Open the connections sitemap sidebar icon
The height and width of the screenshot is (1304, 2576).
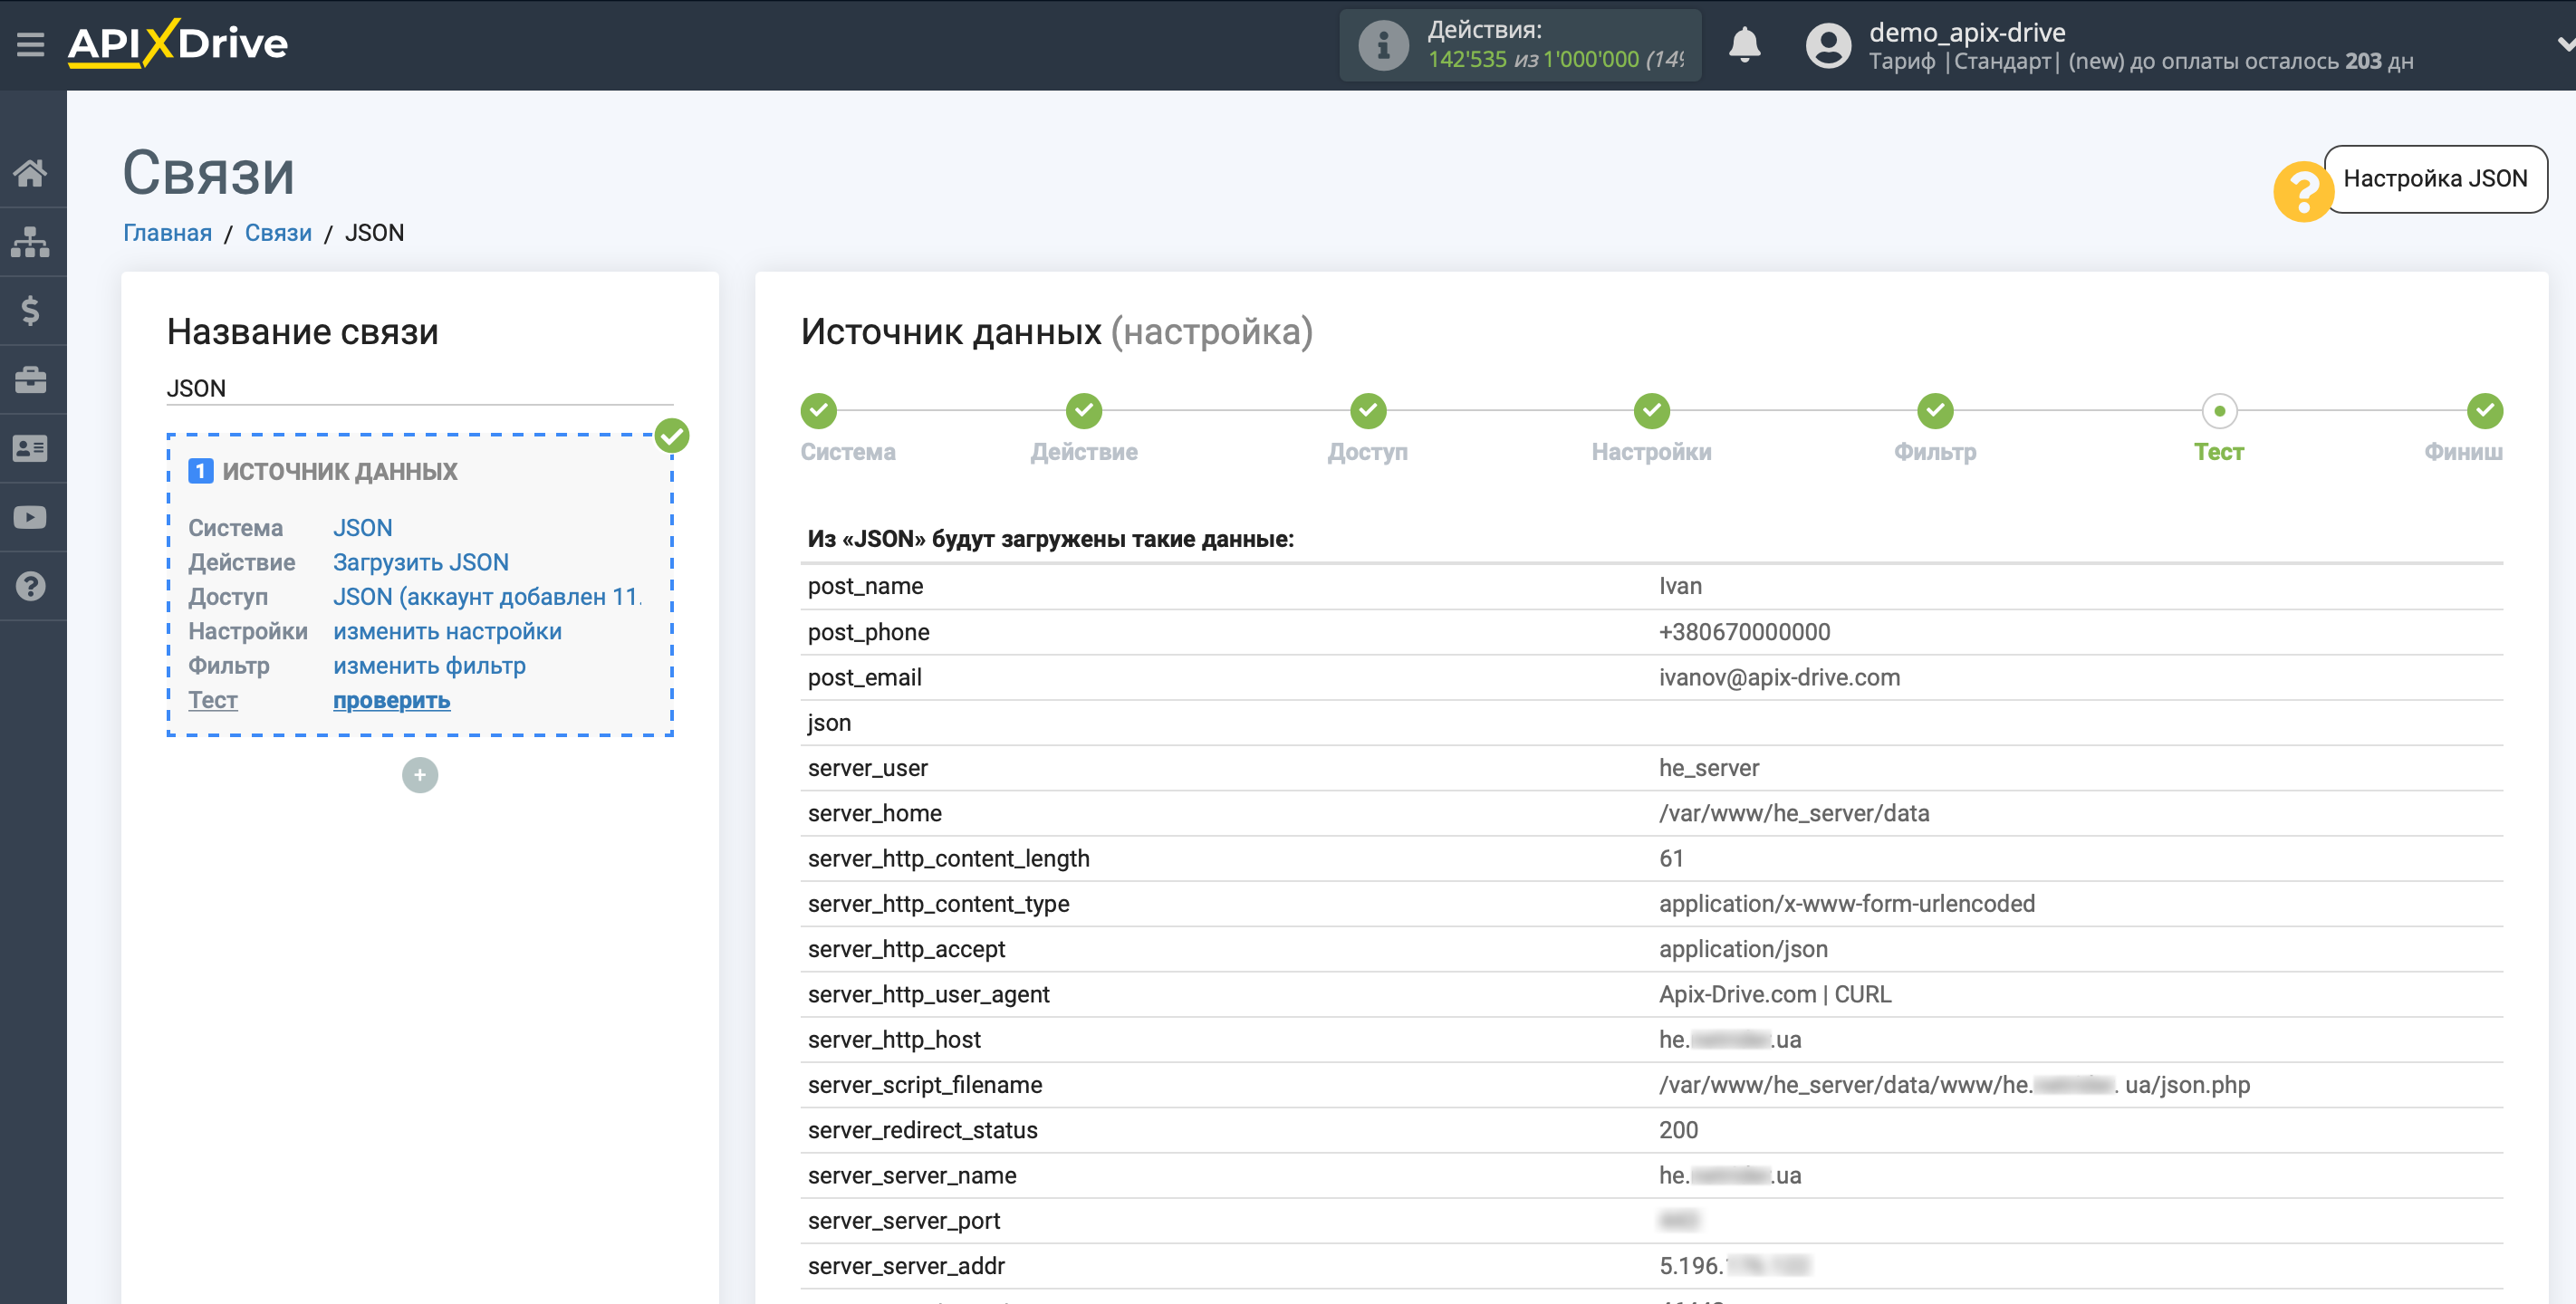[31, 242]
